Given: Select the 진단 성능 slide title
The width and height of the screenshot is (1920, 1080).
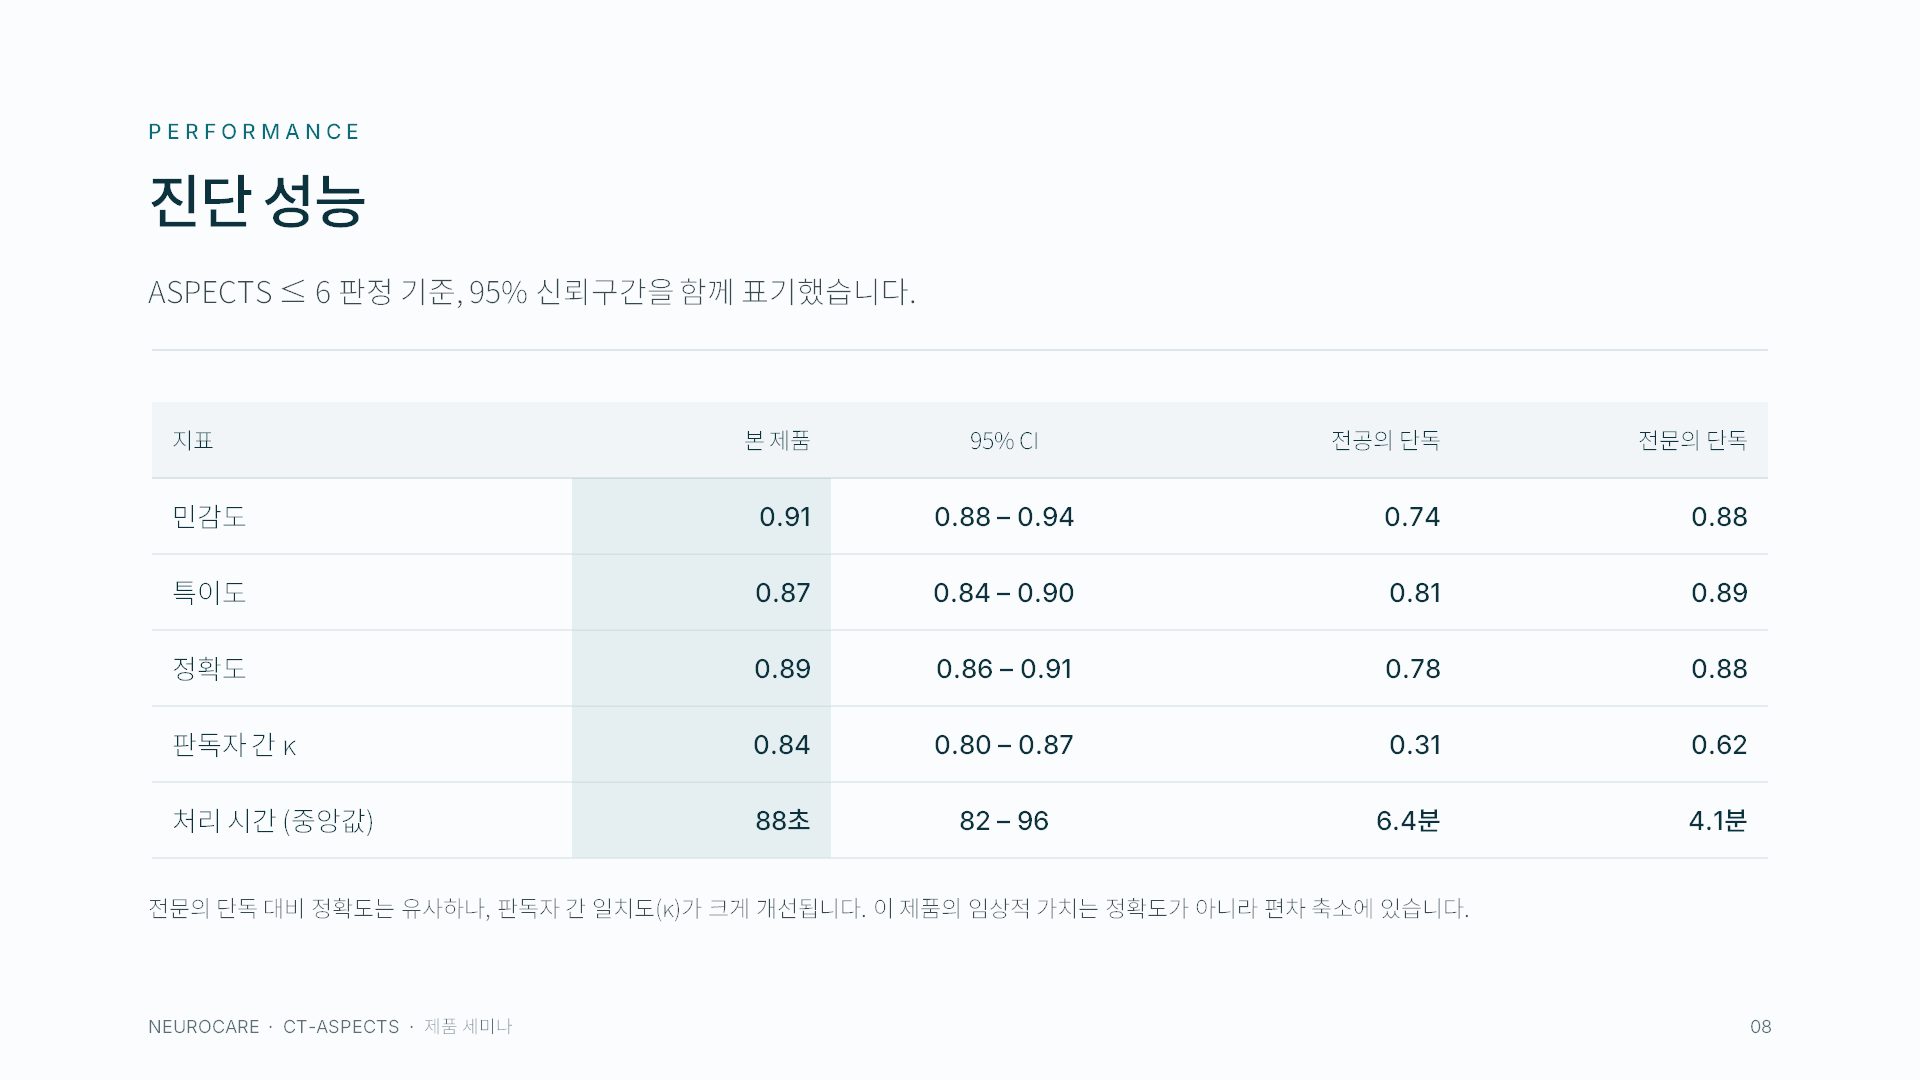Looking at the screenshot, I should [257, 201].
